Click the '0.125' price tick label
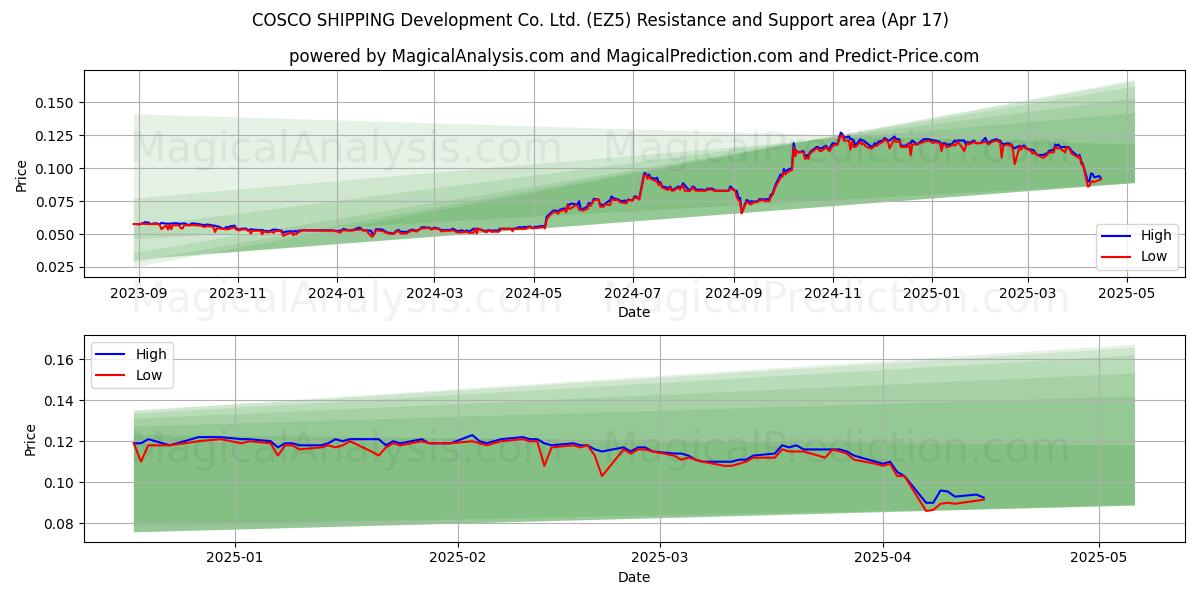The width and height of the screenshot is (1200, 600). (x=55, y=136)
